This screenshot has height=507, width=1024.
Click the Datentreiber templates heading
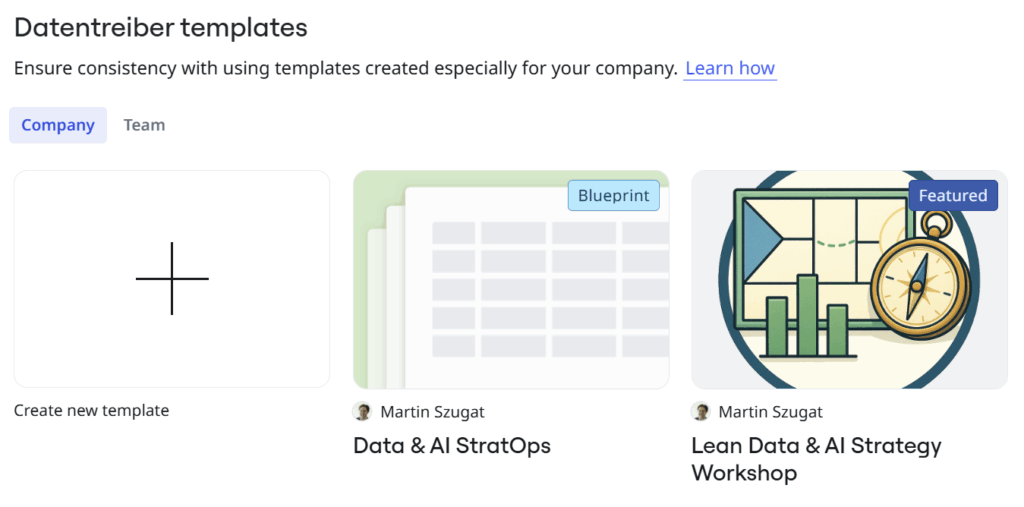click(x=161, y=28)
